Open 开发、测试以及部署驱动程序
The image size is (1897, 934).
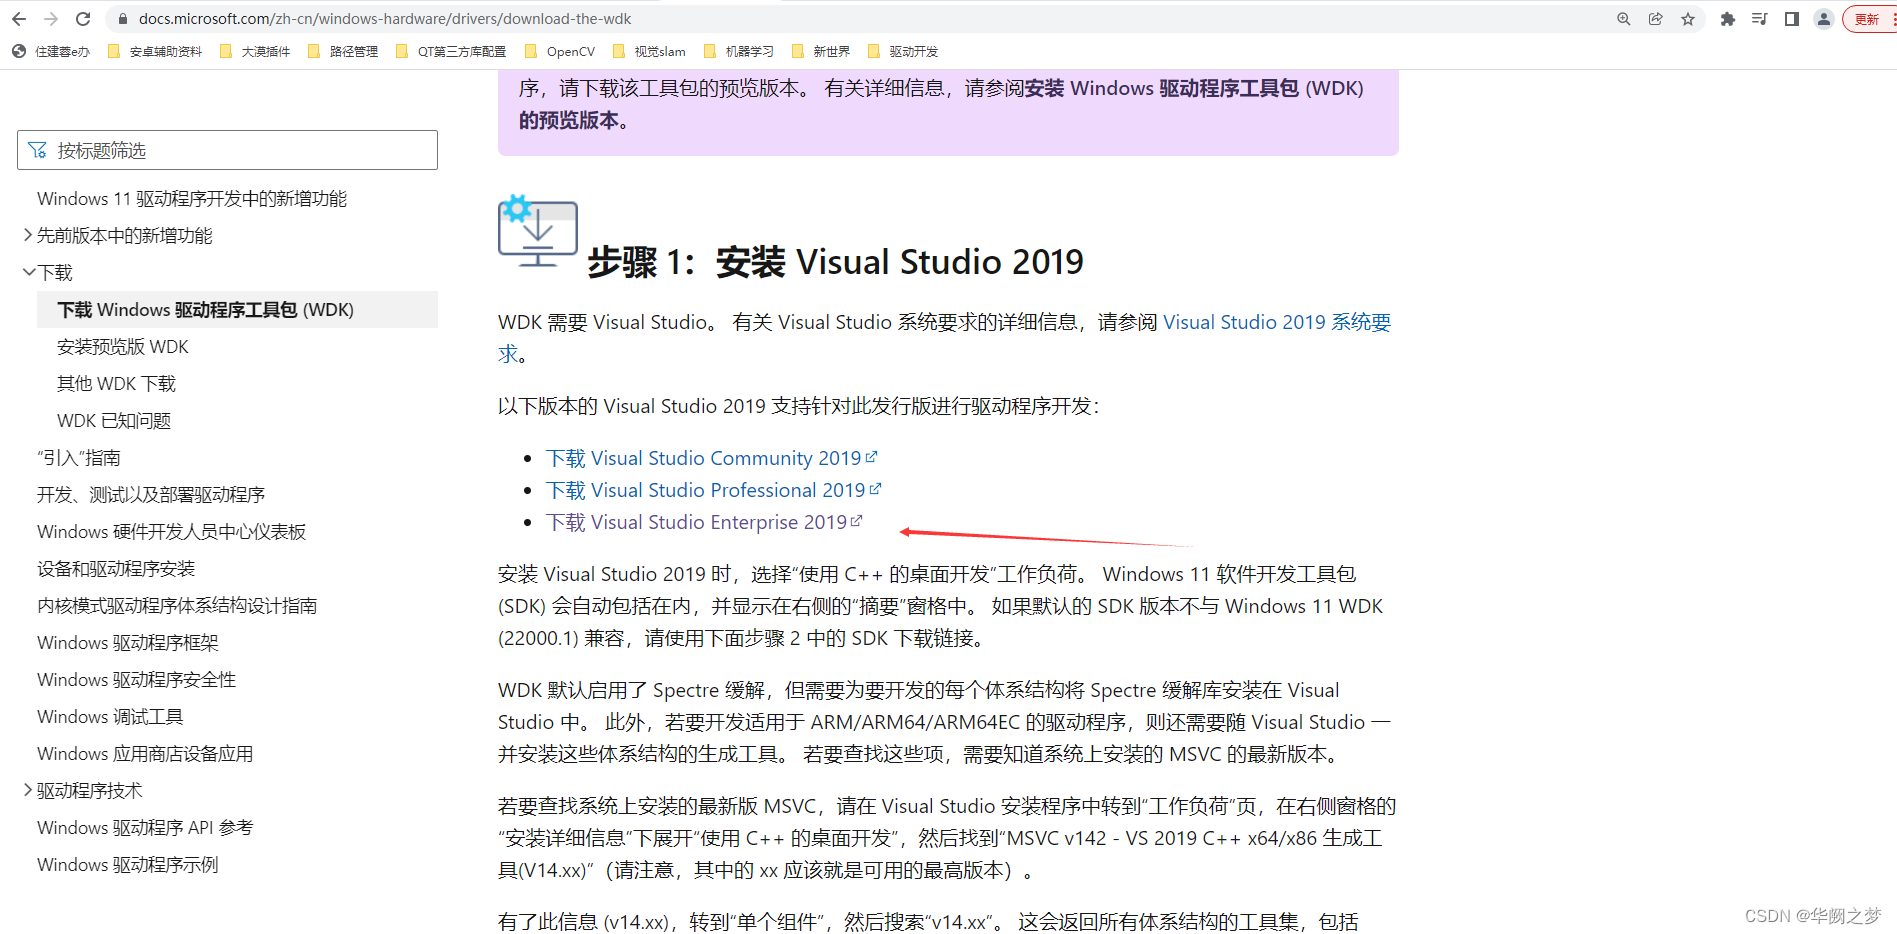click(x=151, y=495)
